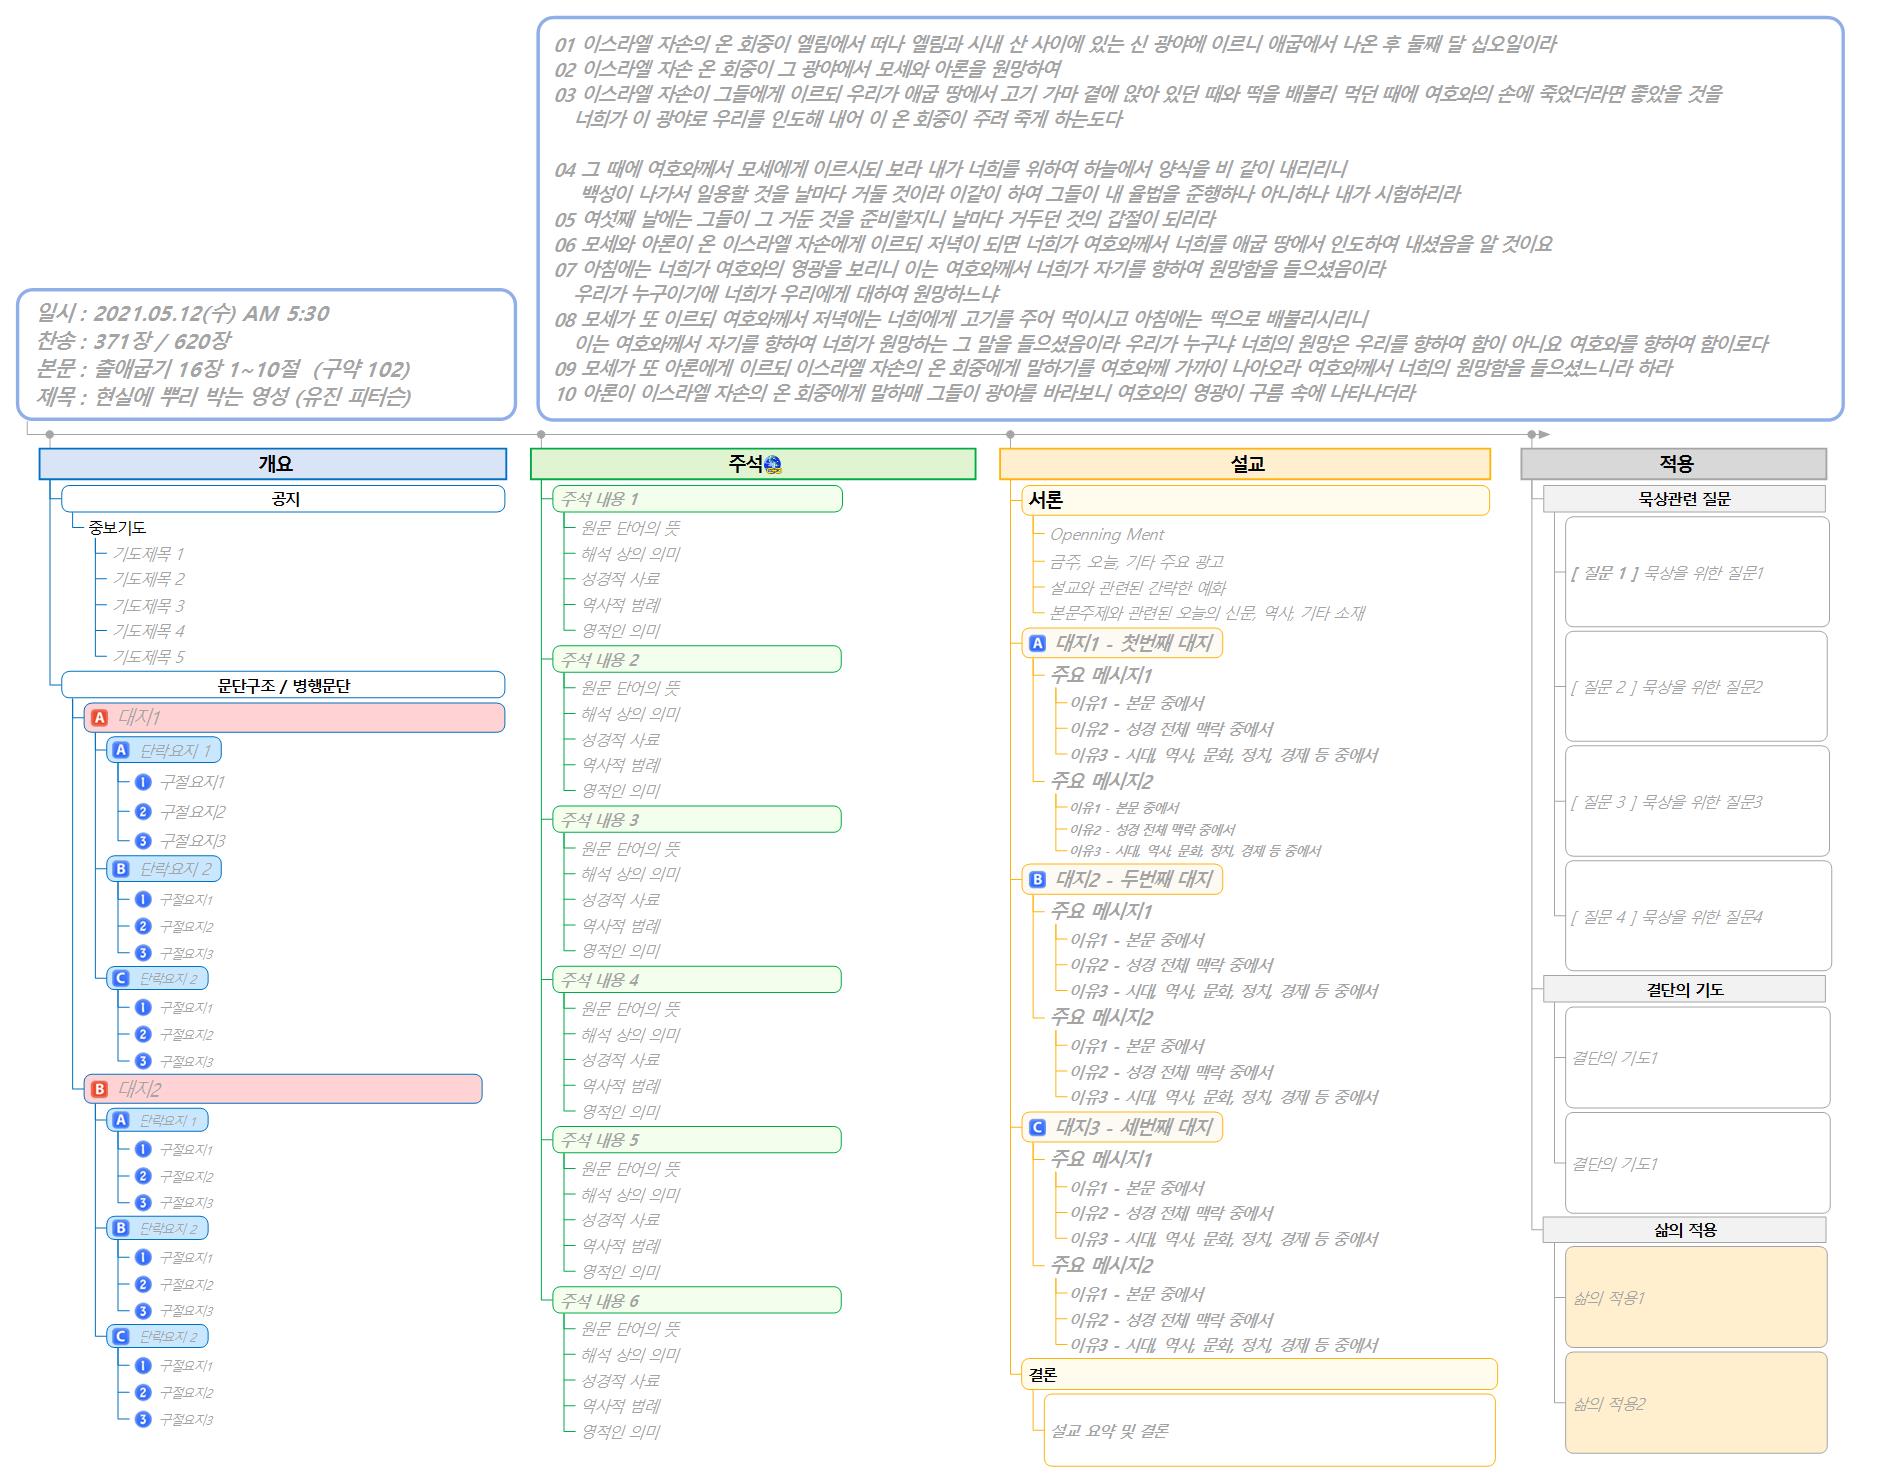
Task: Click blue A icon on 대지1 - 첫번째 대지
Action: coord(1037,643)
